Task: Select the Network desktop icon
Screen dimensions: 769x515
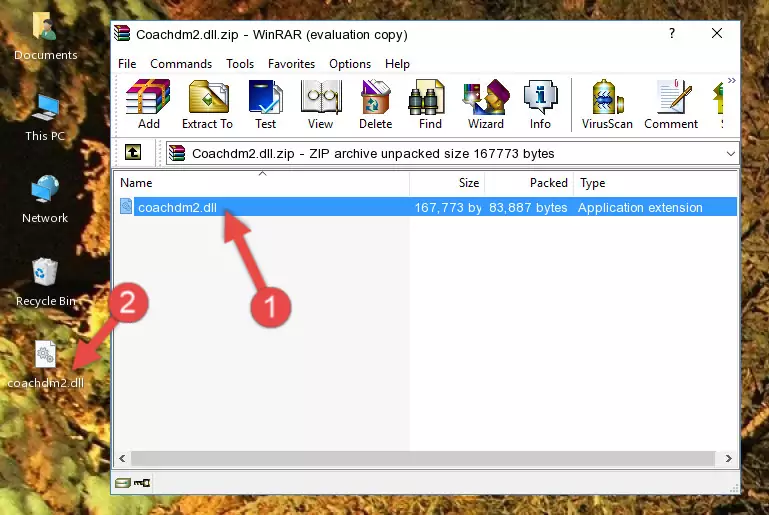Action: pyautogui.click(x=45, y=199)
